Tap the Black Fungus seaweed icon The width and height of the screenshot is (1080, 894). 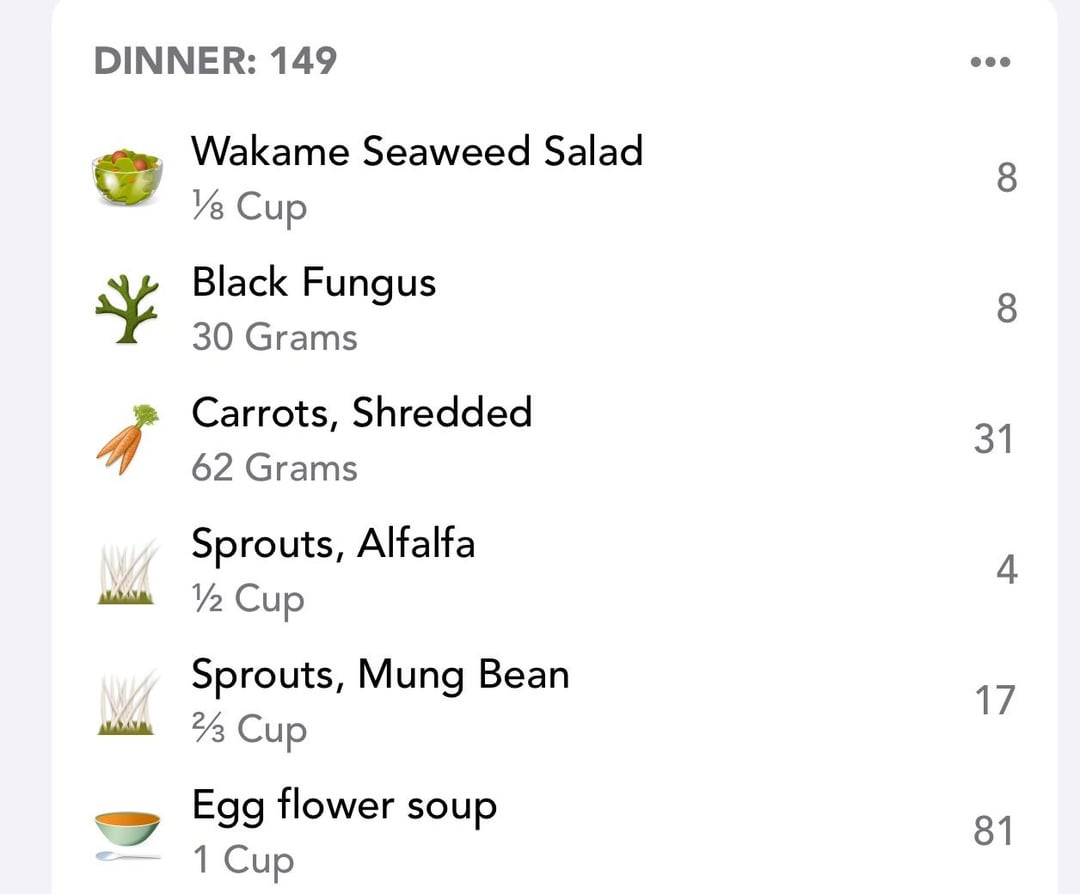127,309
